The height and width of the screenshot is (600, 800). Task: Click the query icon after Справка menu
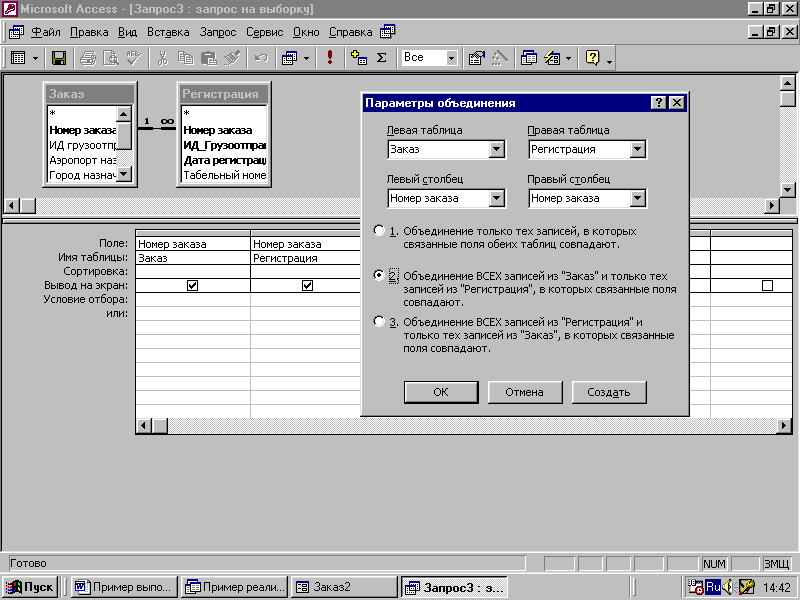(387, 32)
